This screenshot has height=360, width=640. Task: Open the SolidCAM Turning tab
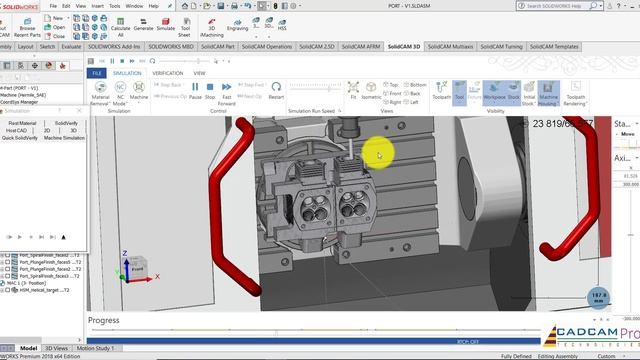tap(501, 47)
